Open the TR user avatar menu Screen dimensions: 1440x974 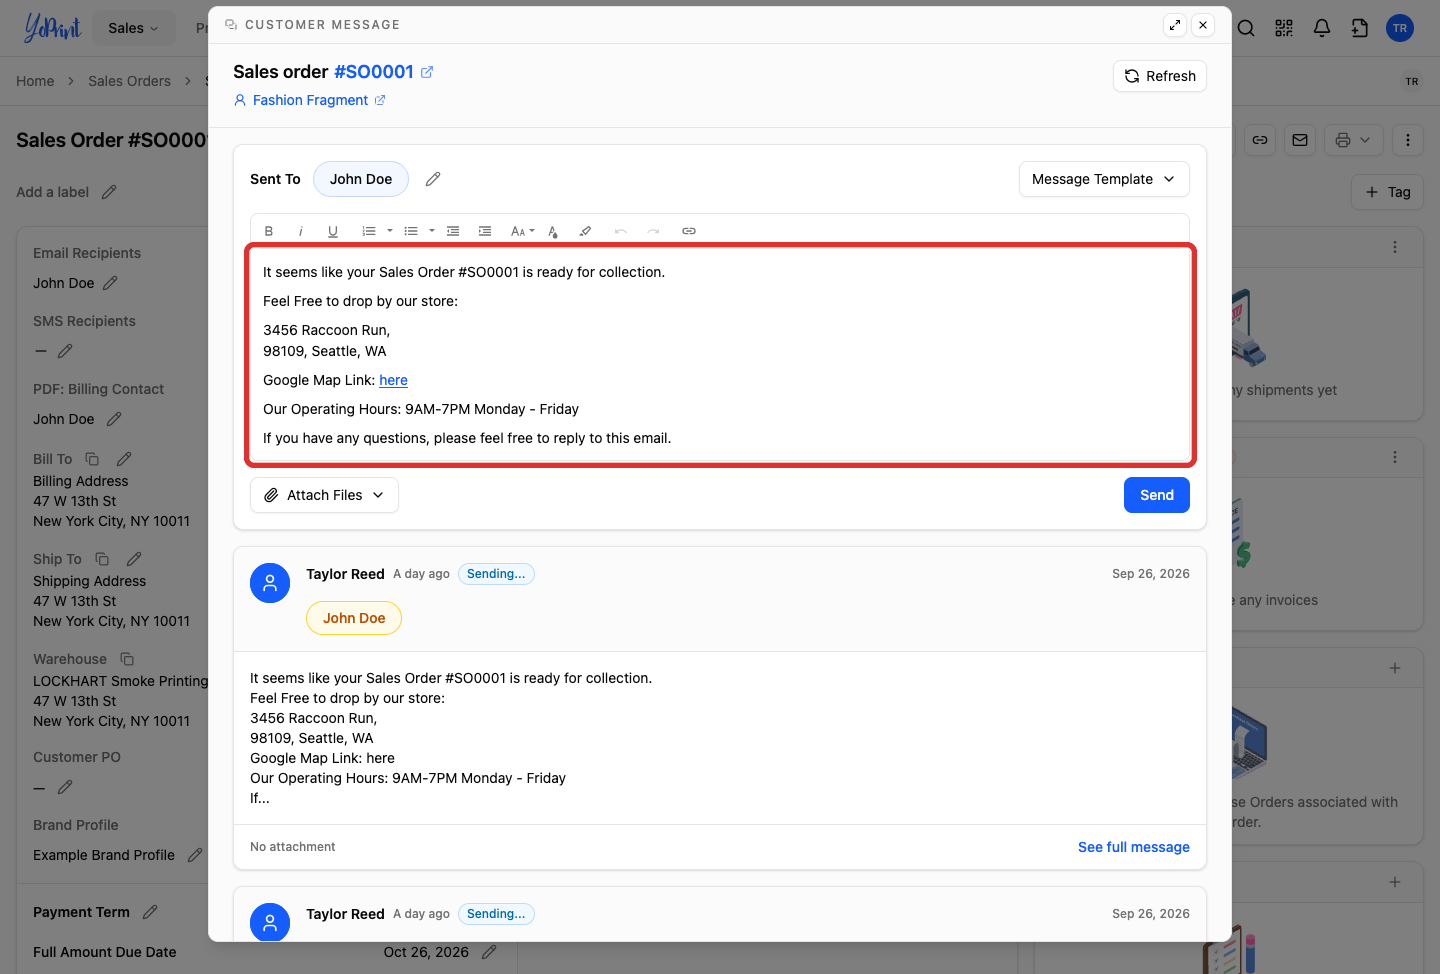pyautogui.click(x=1400, y=28)
